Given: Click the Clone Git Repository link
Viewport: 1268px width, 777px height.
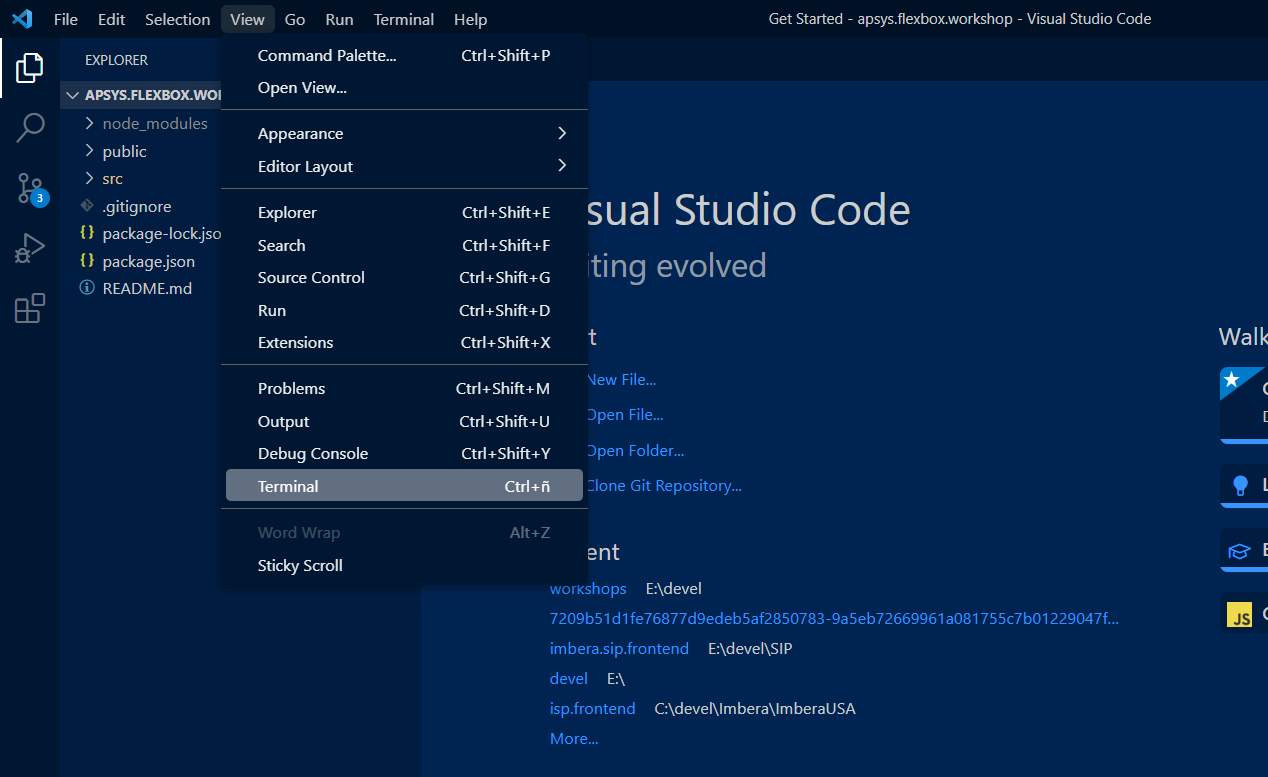Looking at the screenshot, I should tap(663, 486).
